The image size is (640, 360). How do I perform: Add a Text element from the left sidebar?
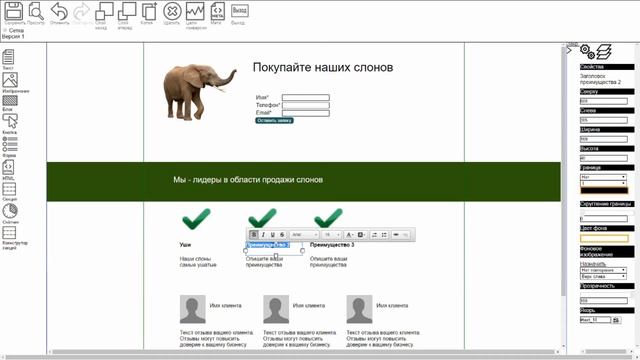click(x=9, y=57)
